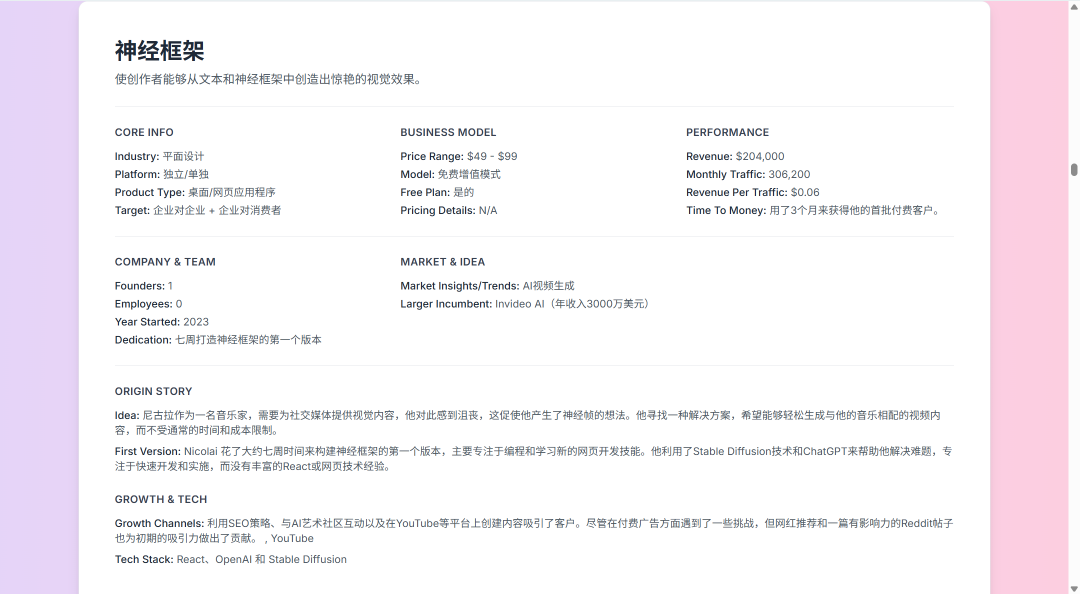Click the First Version paragraph starting Nicolai
The height and width of the screenshot is (594, 1080).
[x=533, y=459]
